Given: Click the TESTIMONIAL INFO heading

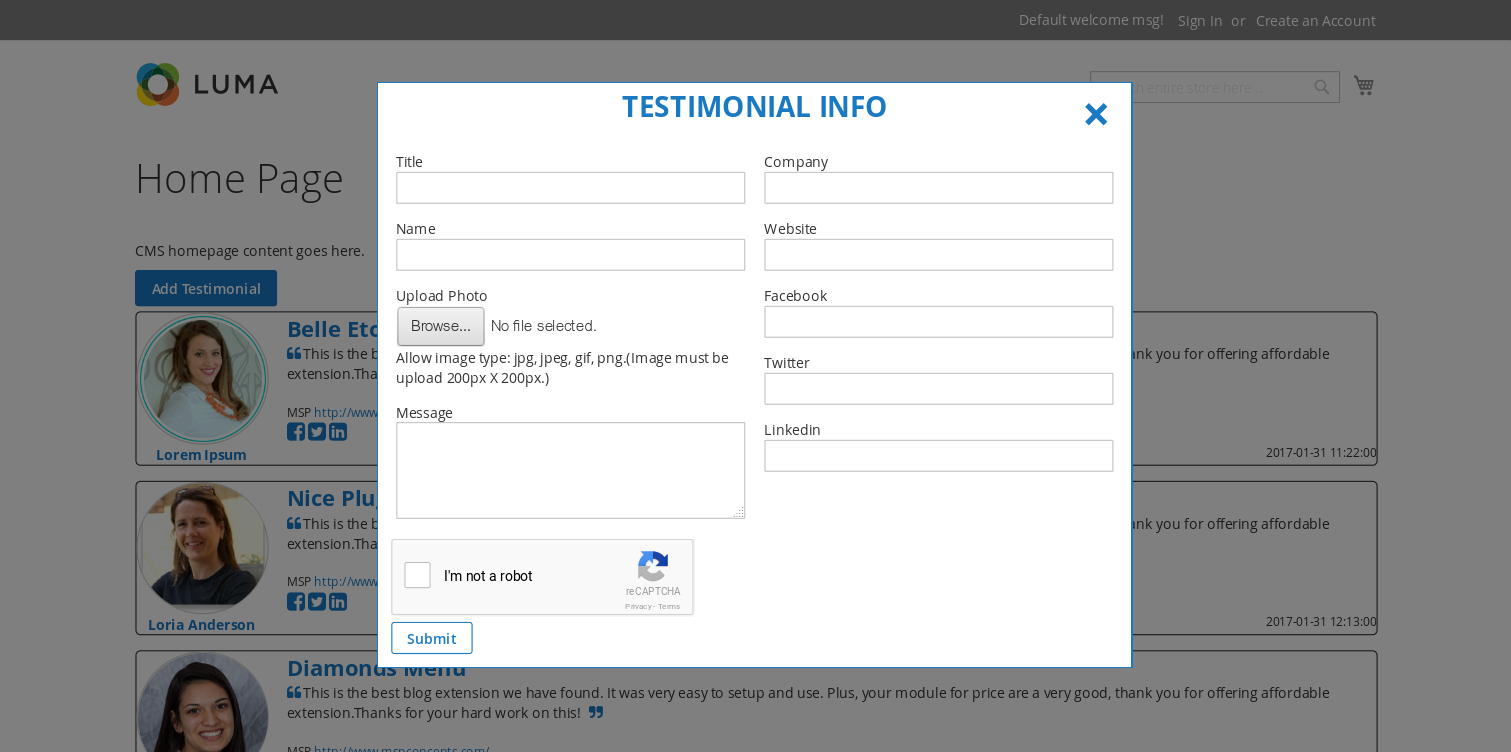Looking at the screenshot, I should point(754,106).
